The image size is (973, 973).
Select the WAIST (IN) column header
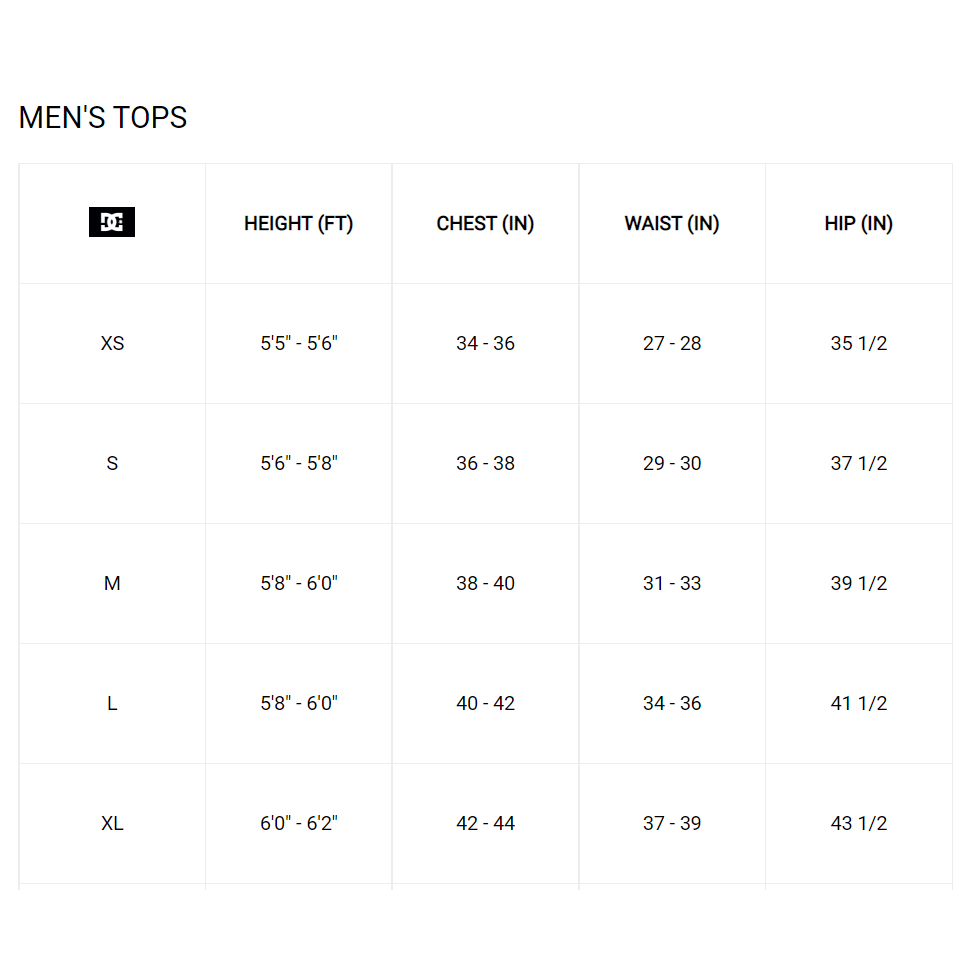(x=672, y=223)
